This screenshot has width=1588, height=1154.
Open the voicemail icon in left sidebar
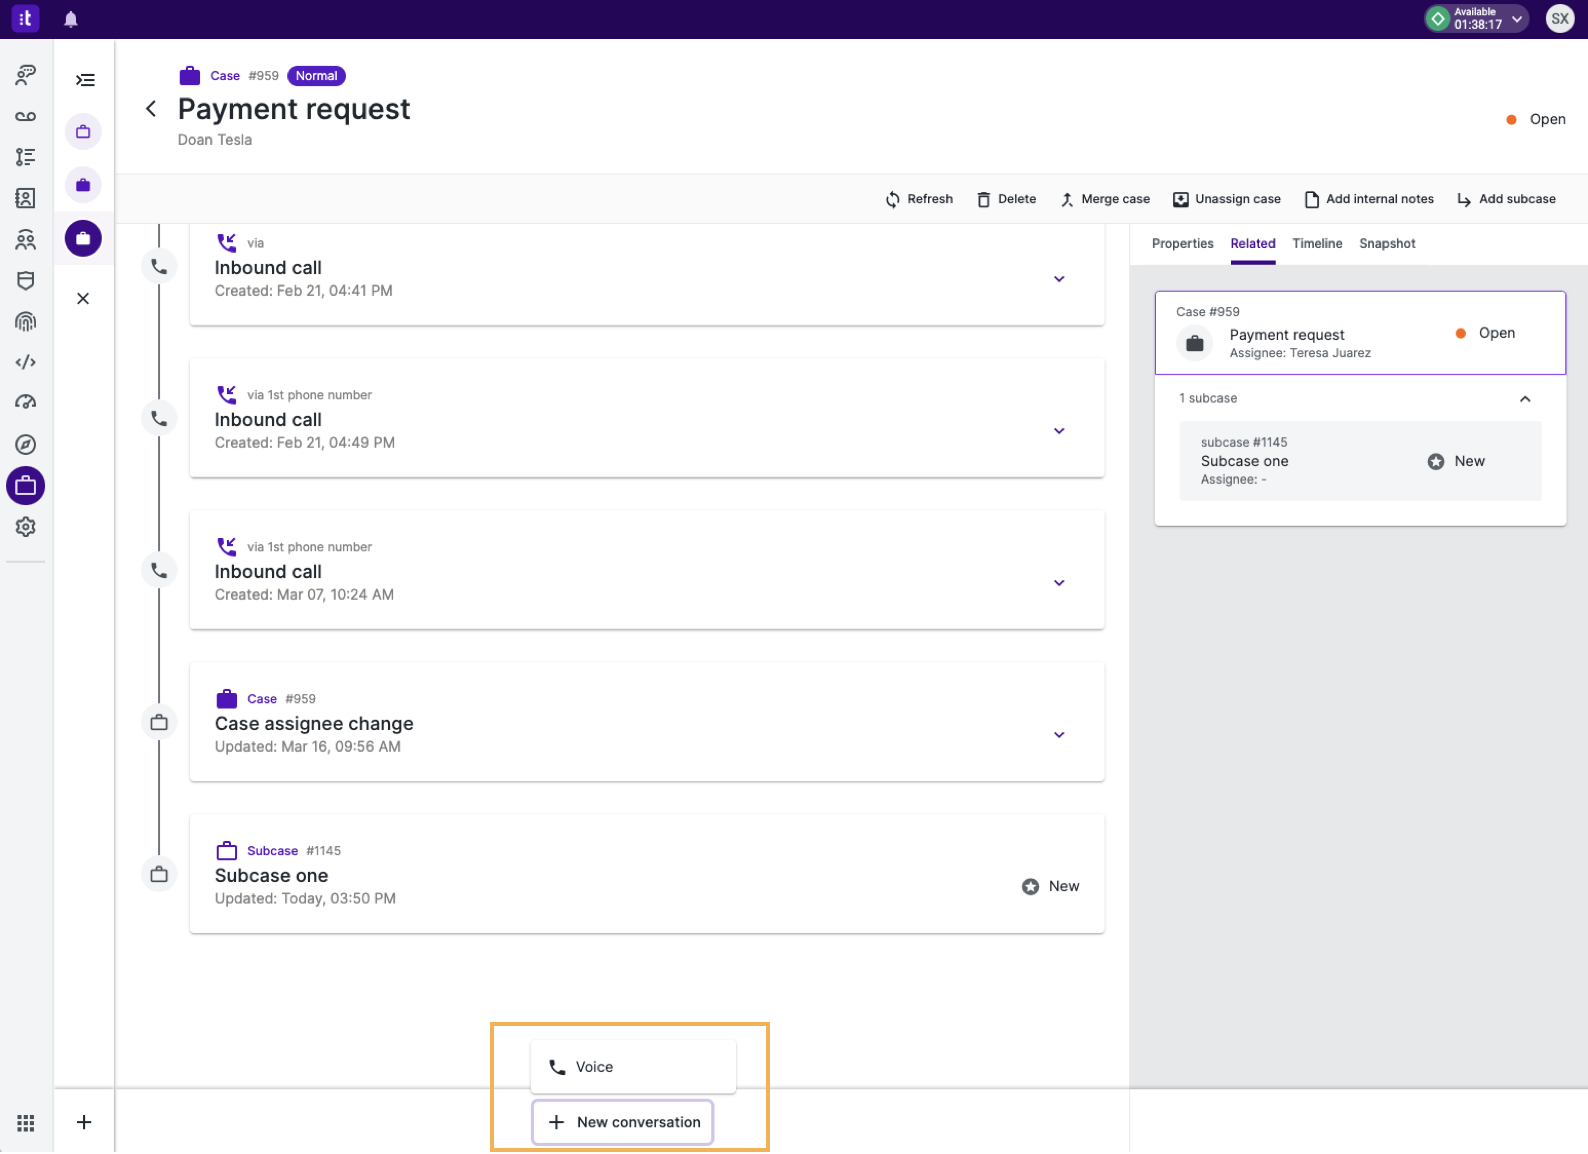pos(26,116)
